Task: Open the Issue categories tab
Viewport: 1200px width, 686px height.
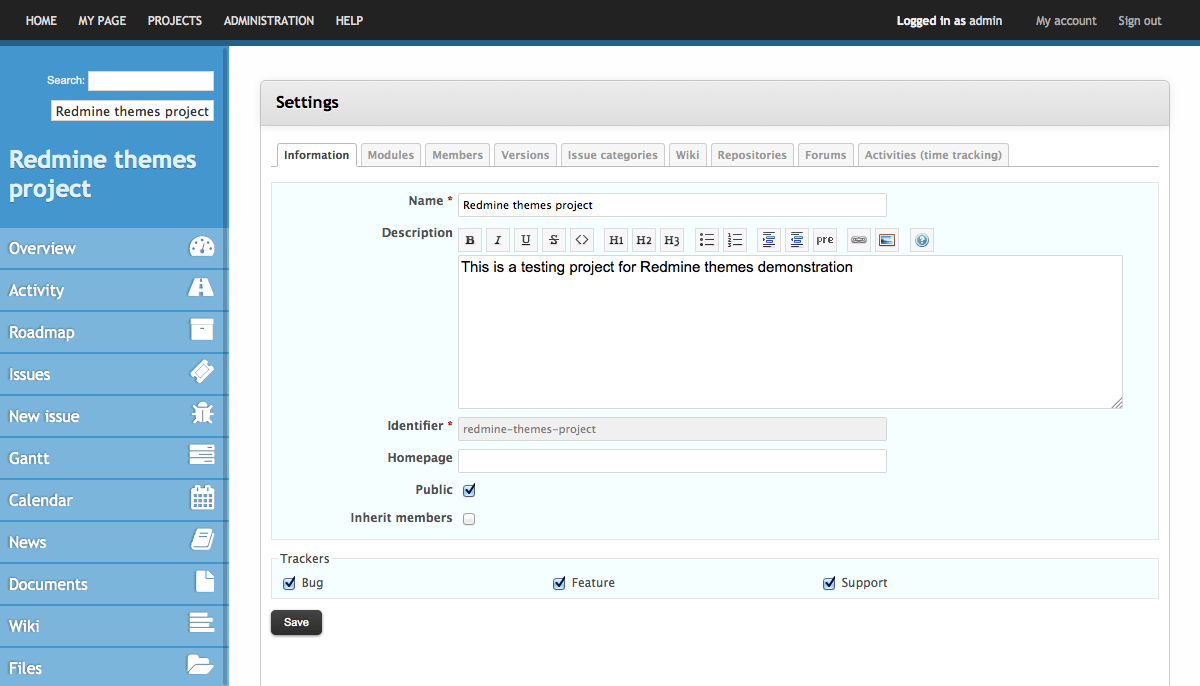Action: [613, 155]
